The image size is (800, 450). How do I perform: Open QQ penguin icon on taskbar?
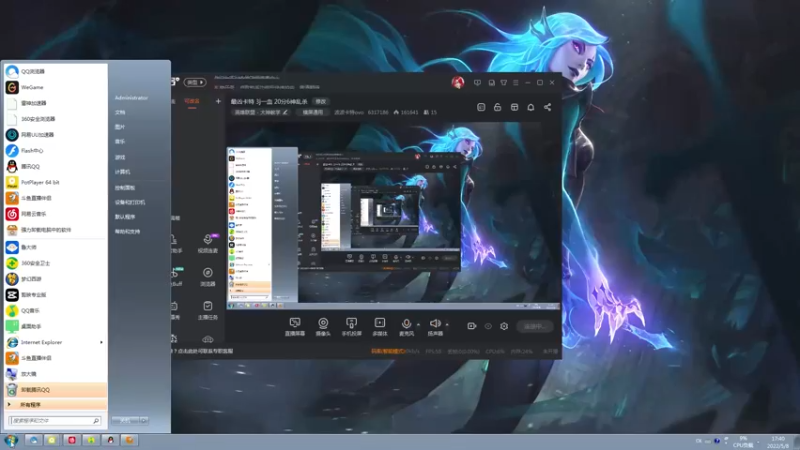[110, 440]
